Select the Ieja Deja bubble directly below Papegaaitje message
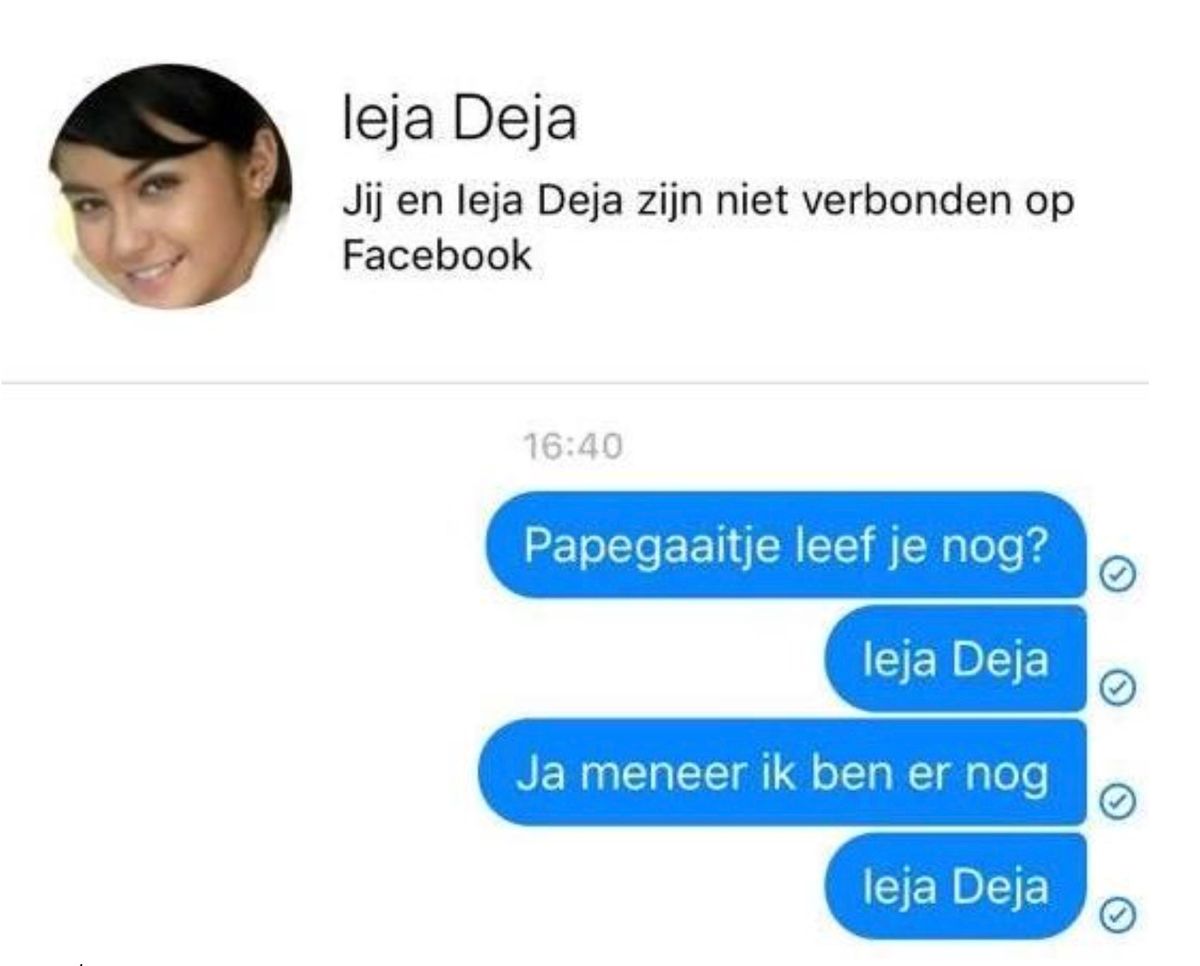Screen dimensions: 1200x966 coord(955,659)
